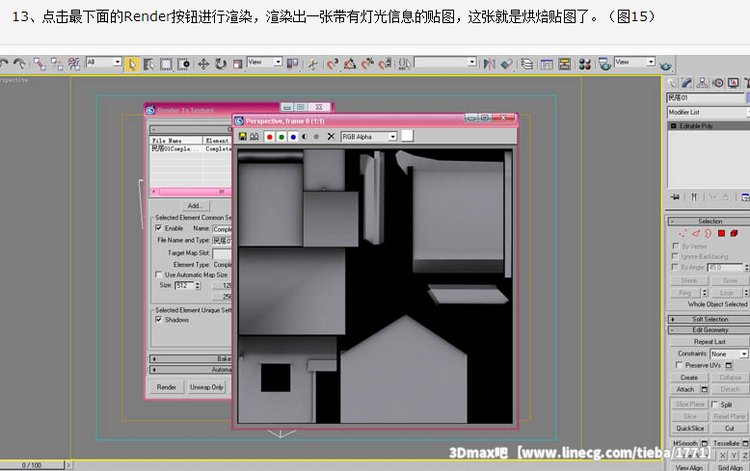
Task: Activate the Select and Move tool
Action: pos(203,64)
